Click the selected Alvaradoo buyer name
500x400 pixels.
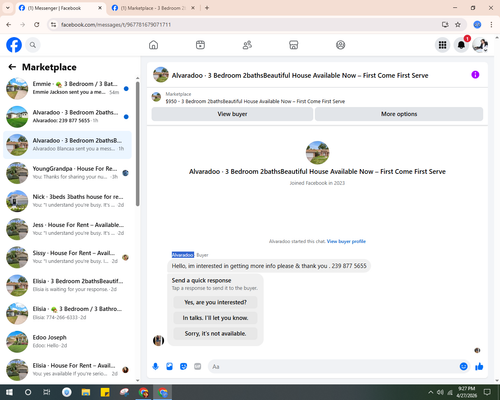tap(183, 255)
